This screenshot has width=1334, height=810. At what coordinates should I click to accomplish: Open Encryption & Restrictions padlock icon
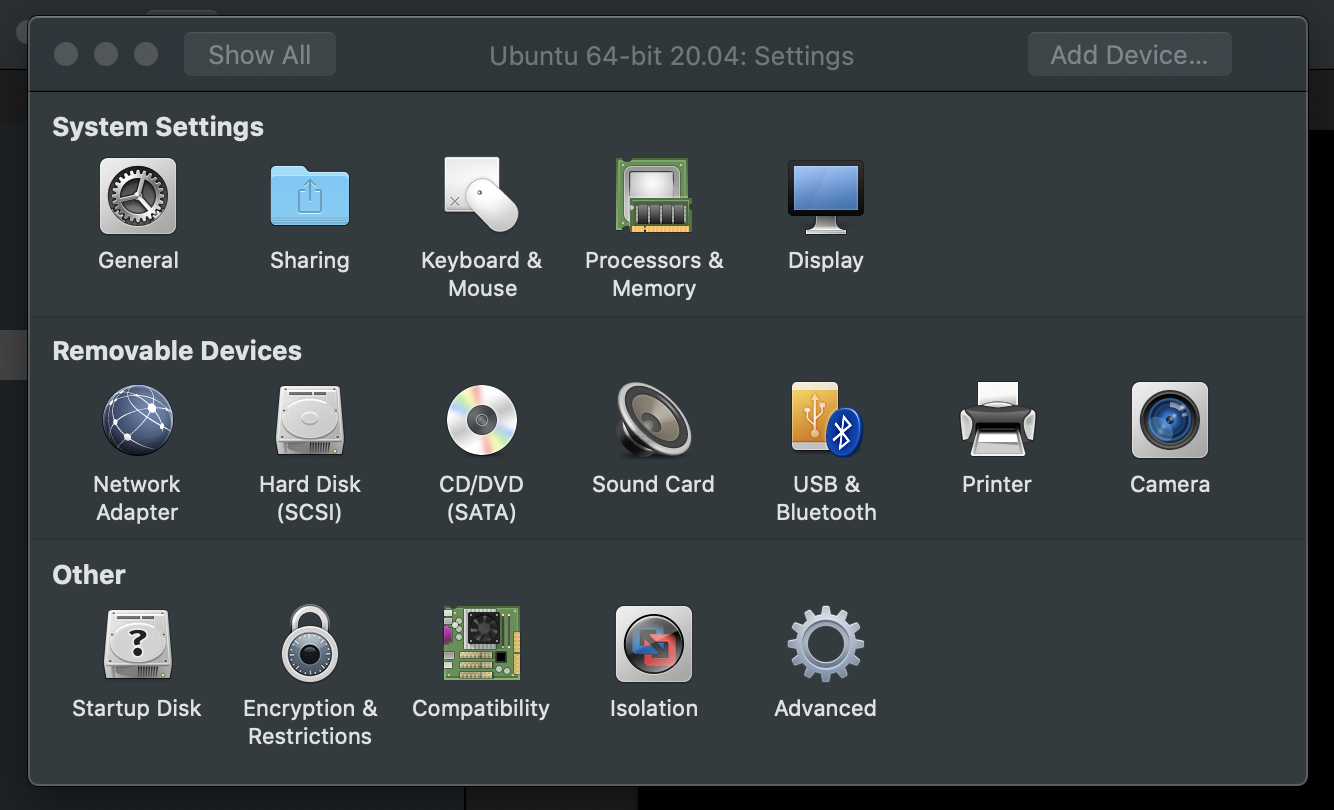pyautogui.click(x=310, y=644)
